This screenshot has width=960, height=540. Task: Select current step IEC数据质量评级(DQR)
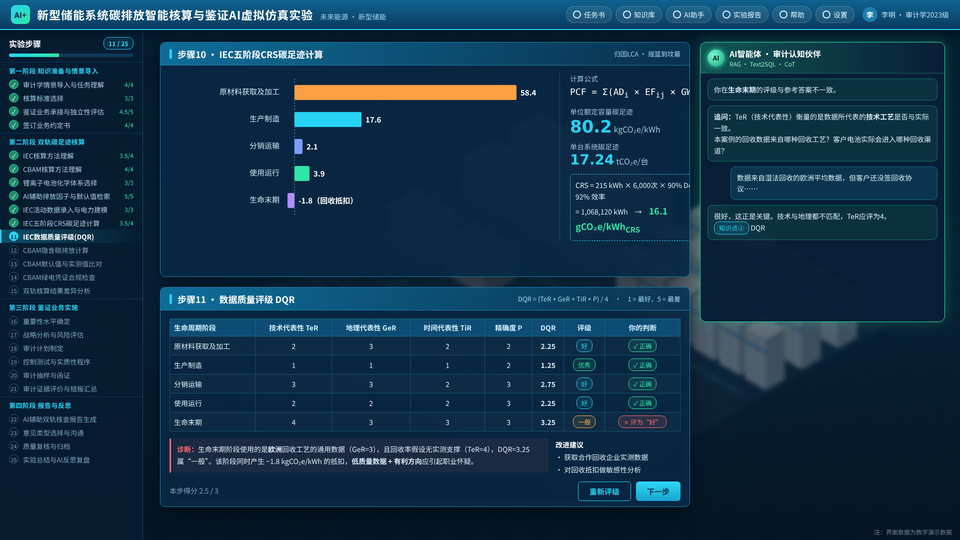[x=71, y=236]
